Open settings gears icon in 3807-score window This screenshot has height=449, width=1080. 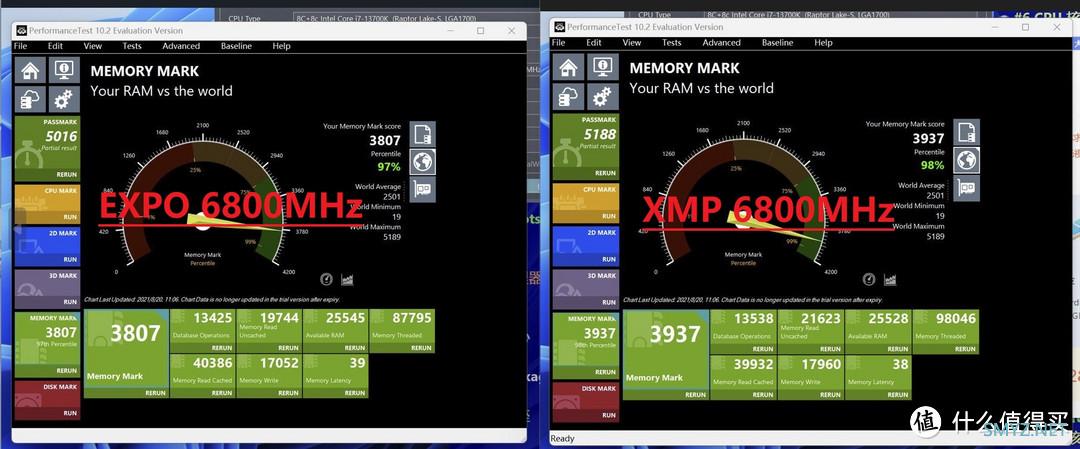[64, 100]
